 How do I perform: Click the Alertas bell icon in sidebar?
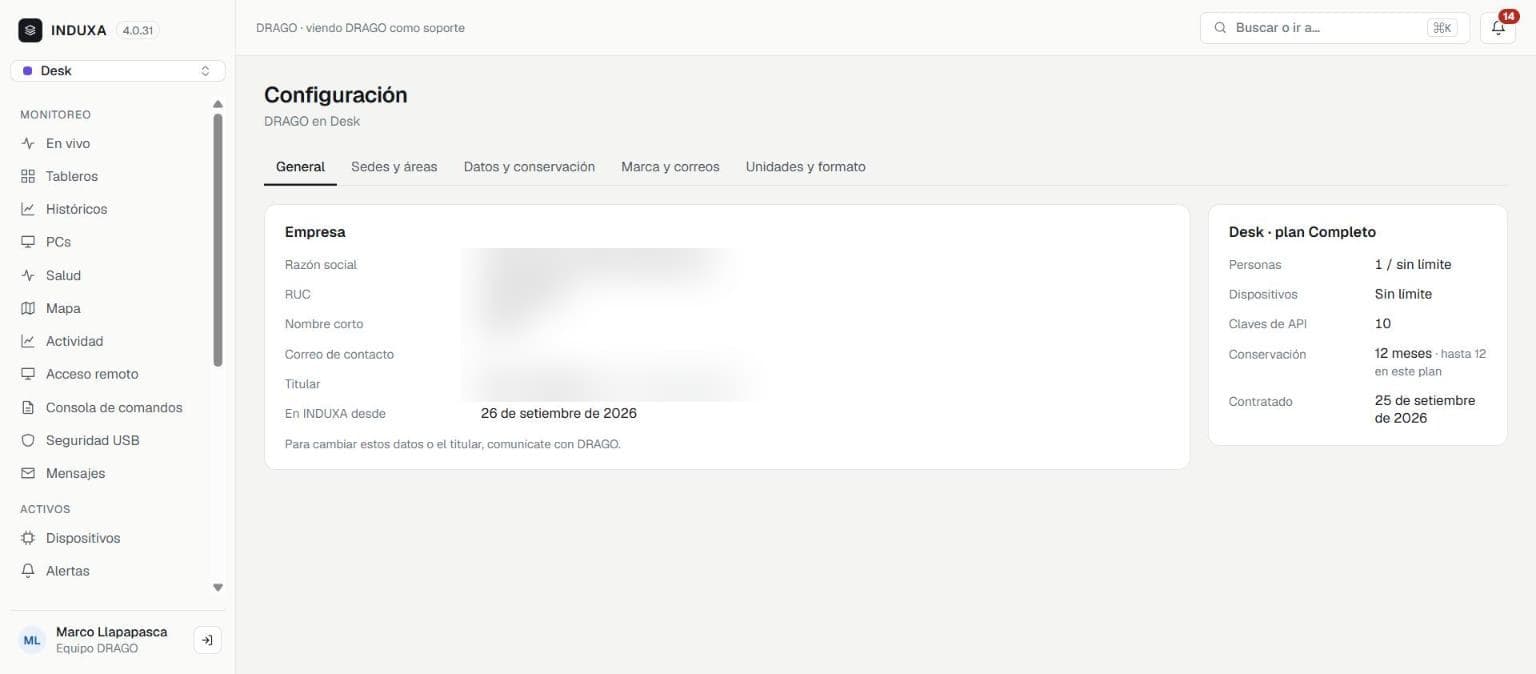click(28, 572)
